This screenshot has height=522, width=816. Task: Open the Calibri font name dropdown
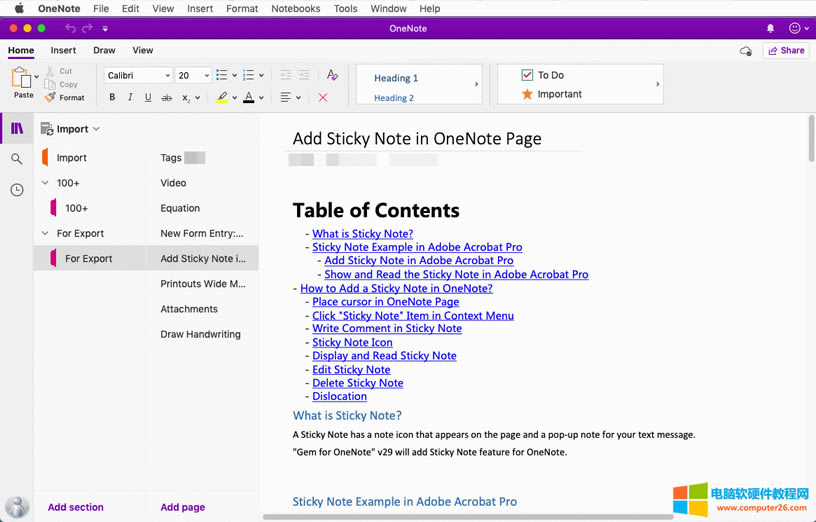click(138, 75)
